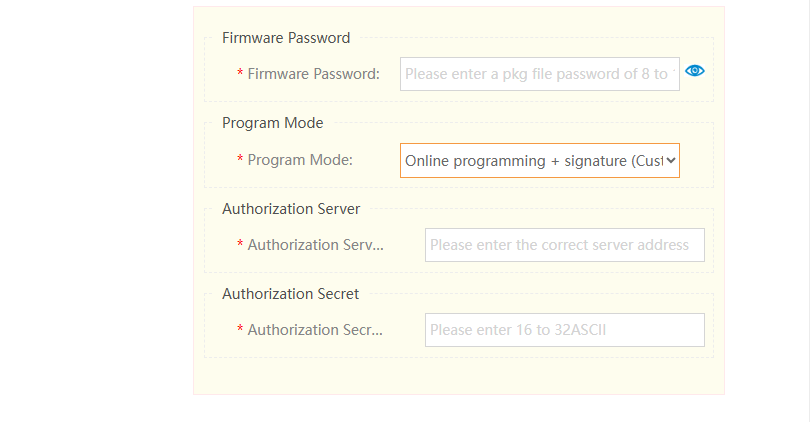
Task: Click the 'Authorization Server' section group heading
Action: (291, 209)
